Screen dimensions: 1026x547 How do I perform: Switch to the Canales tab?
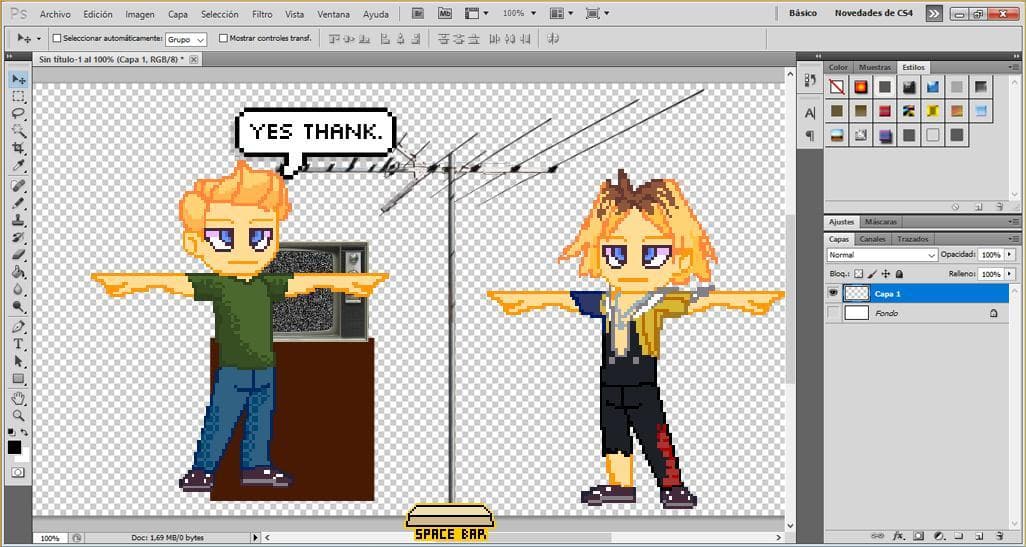click(x=872, y=239)
